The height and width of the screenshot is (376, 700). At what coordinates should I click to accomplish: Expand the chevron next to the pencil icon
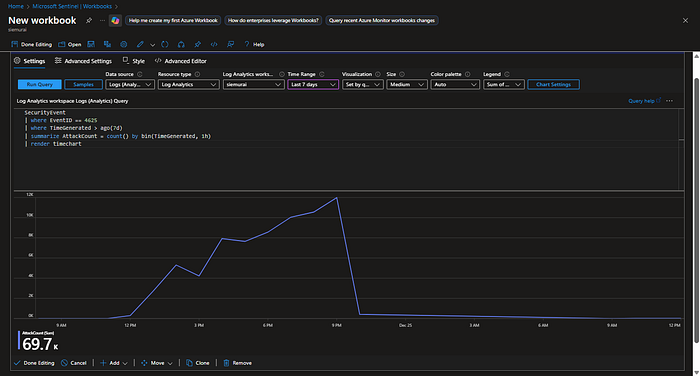[152, 45]
